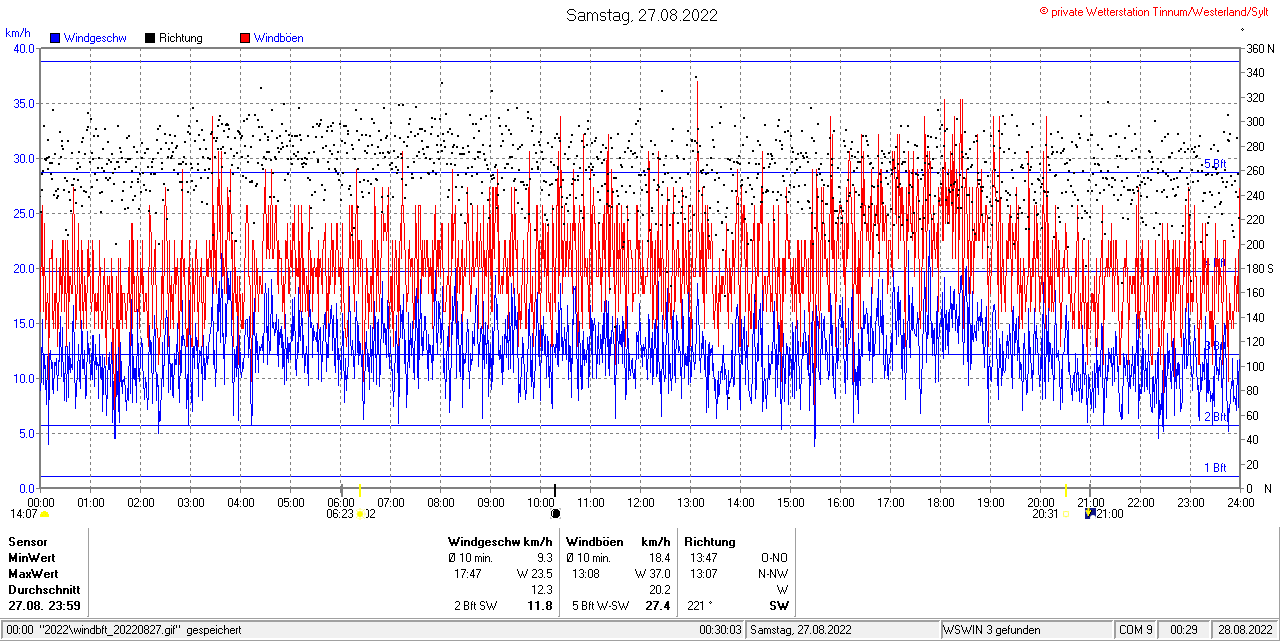Click the '12:00' time axis label
Screen dimensions: 1280x641
pos(641,502)
